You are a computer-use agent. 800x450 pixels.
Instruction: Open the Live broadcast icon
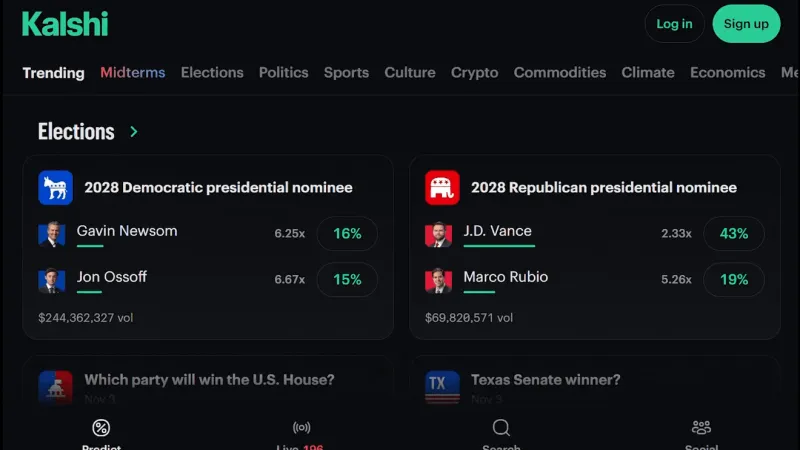[302, 427]
